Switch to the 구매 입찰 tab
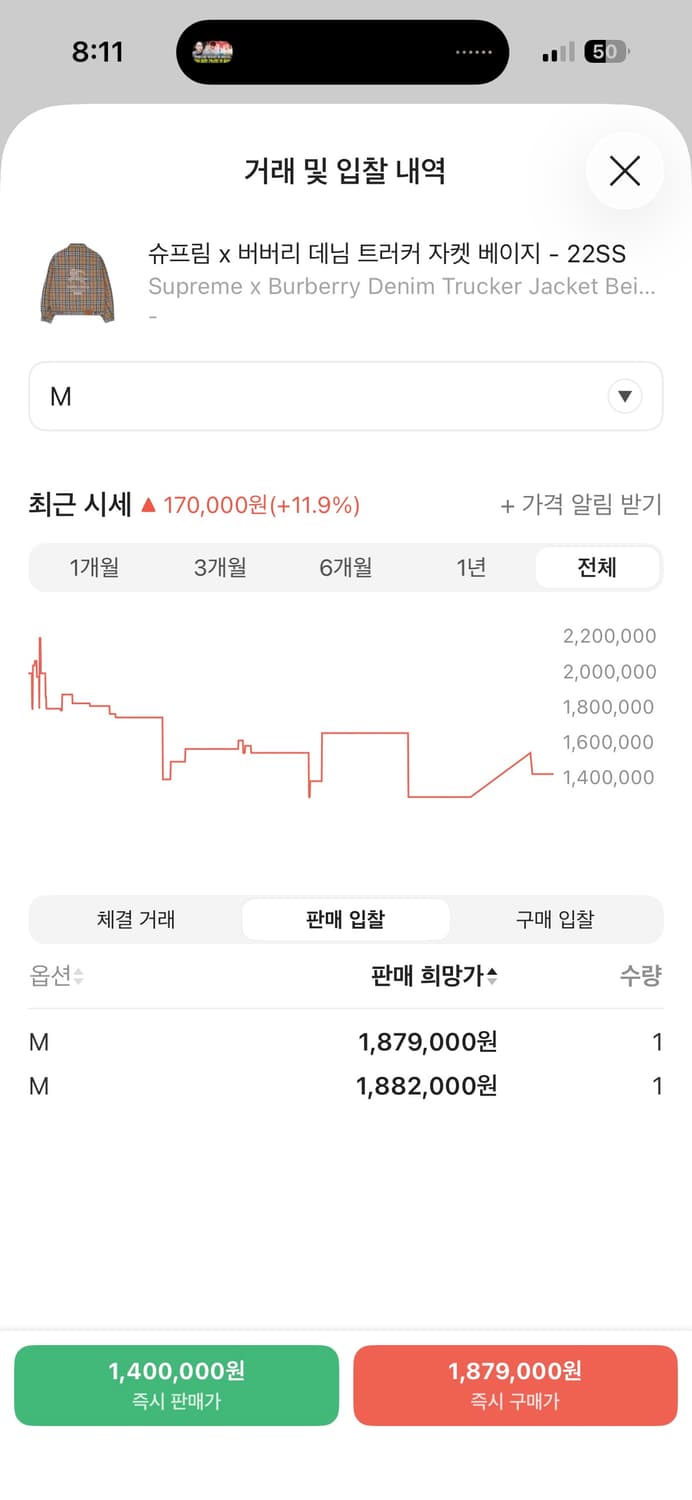The height and width of the screenshot is (1500, 692). point(555,919)
